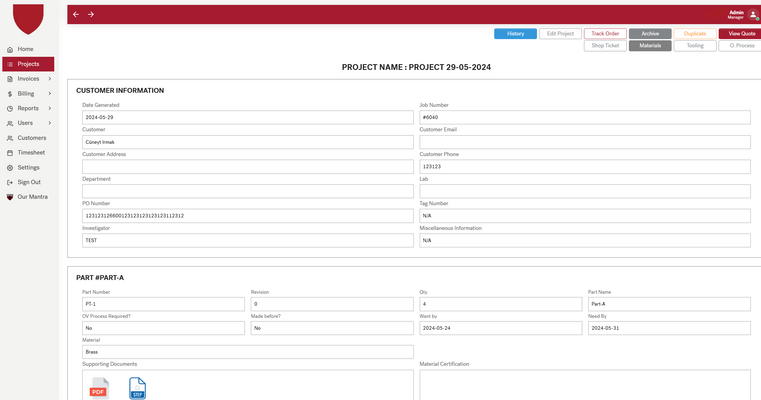Image resolution: width=761 pixels, height=400 pixels.
Task: Click the Investigator field
Action: coord(248,240)
